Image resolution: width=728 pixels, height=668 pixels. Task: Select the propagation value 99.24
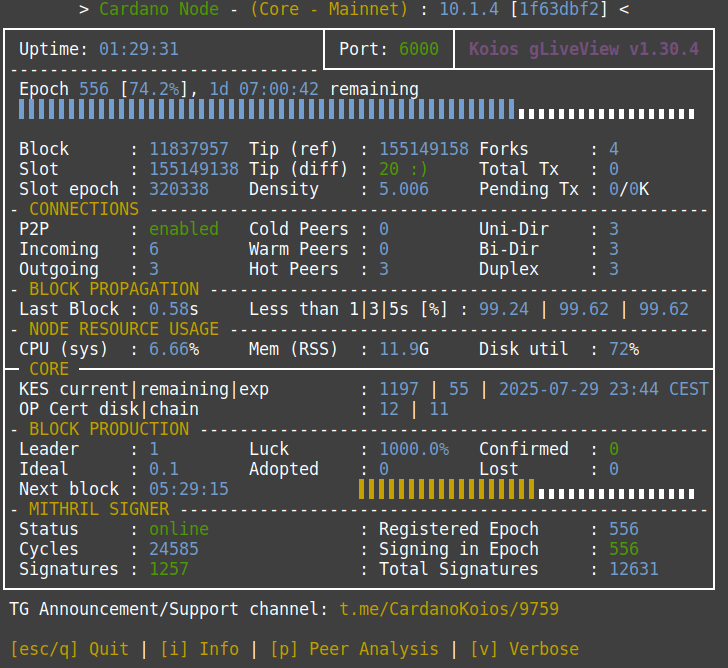tap(504, 309)
